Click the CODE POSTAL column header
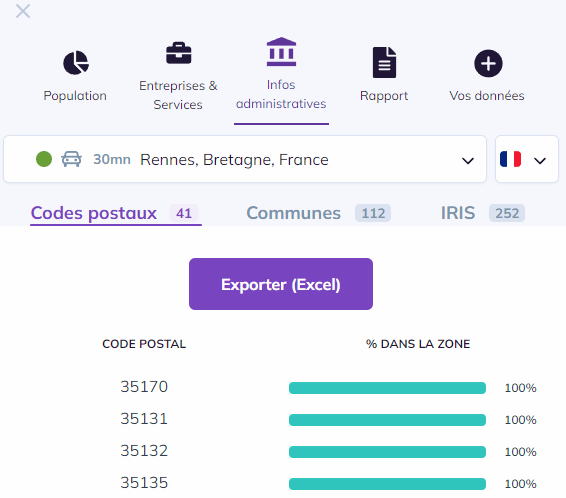The width and height of the screenshot is (566, 498). (x=144, y=344)
